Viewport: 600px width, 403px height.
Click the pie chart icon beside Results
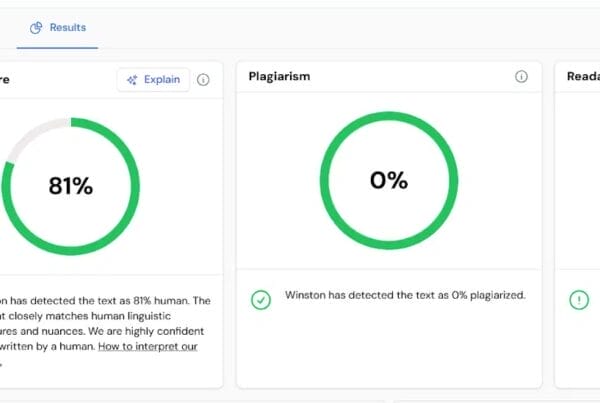pyautogui.click(x=35, y=27)
